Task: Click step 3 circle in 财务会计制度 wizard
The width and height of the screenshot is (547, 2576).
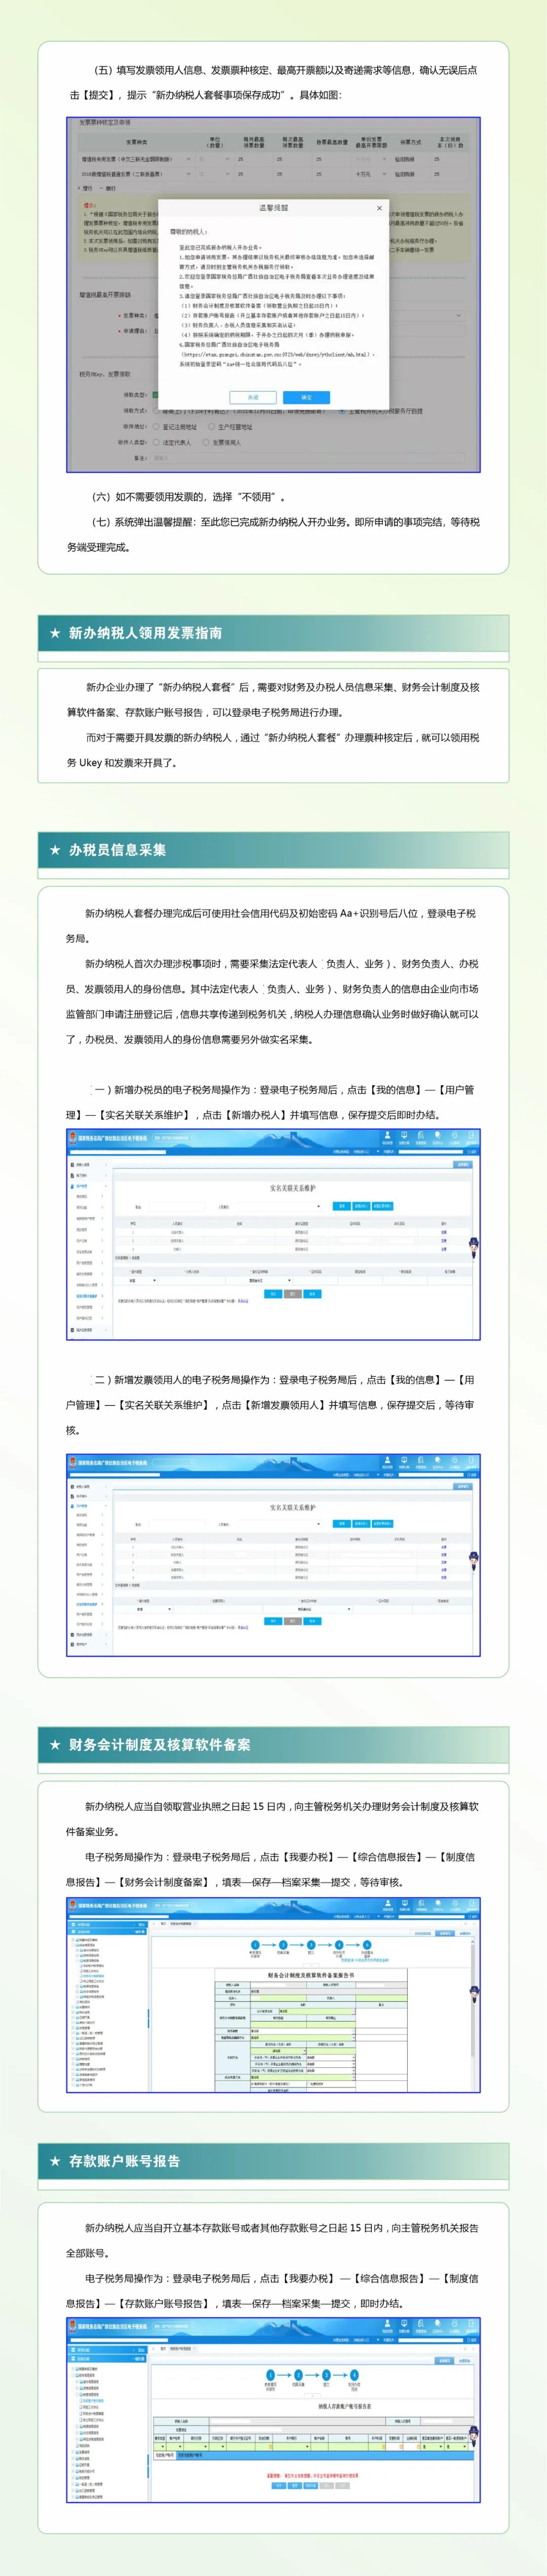Action: pyautogui.click(x=311, y=1945)
